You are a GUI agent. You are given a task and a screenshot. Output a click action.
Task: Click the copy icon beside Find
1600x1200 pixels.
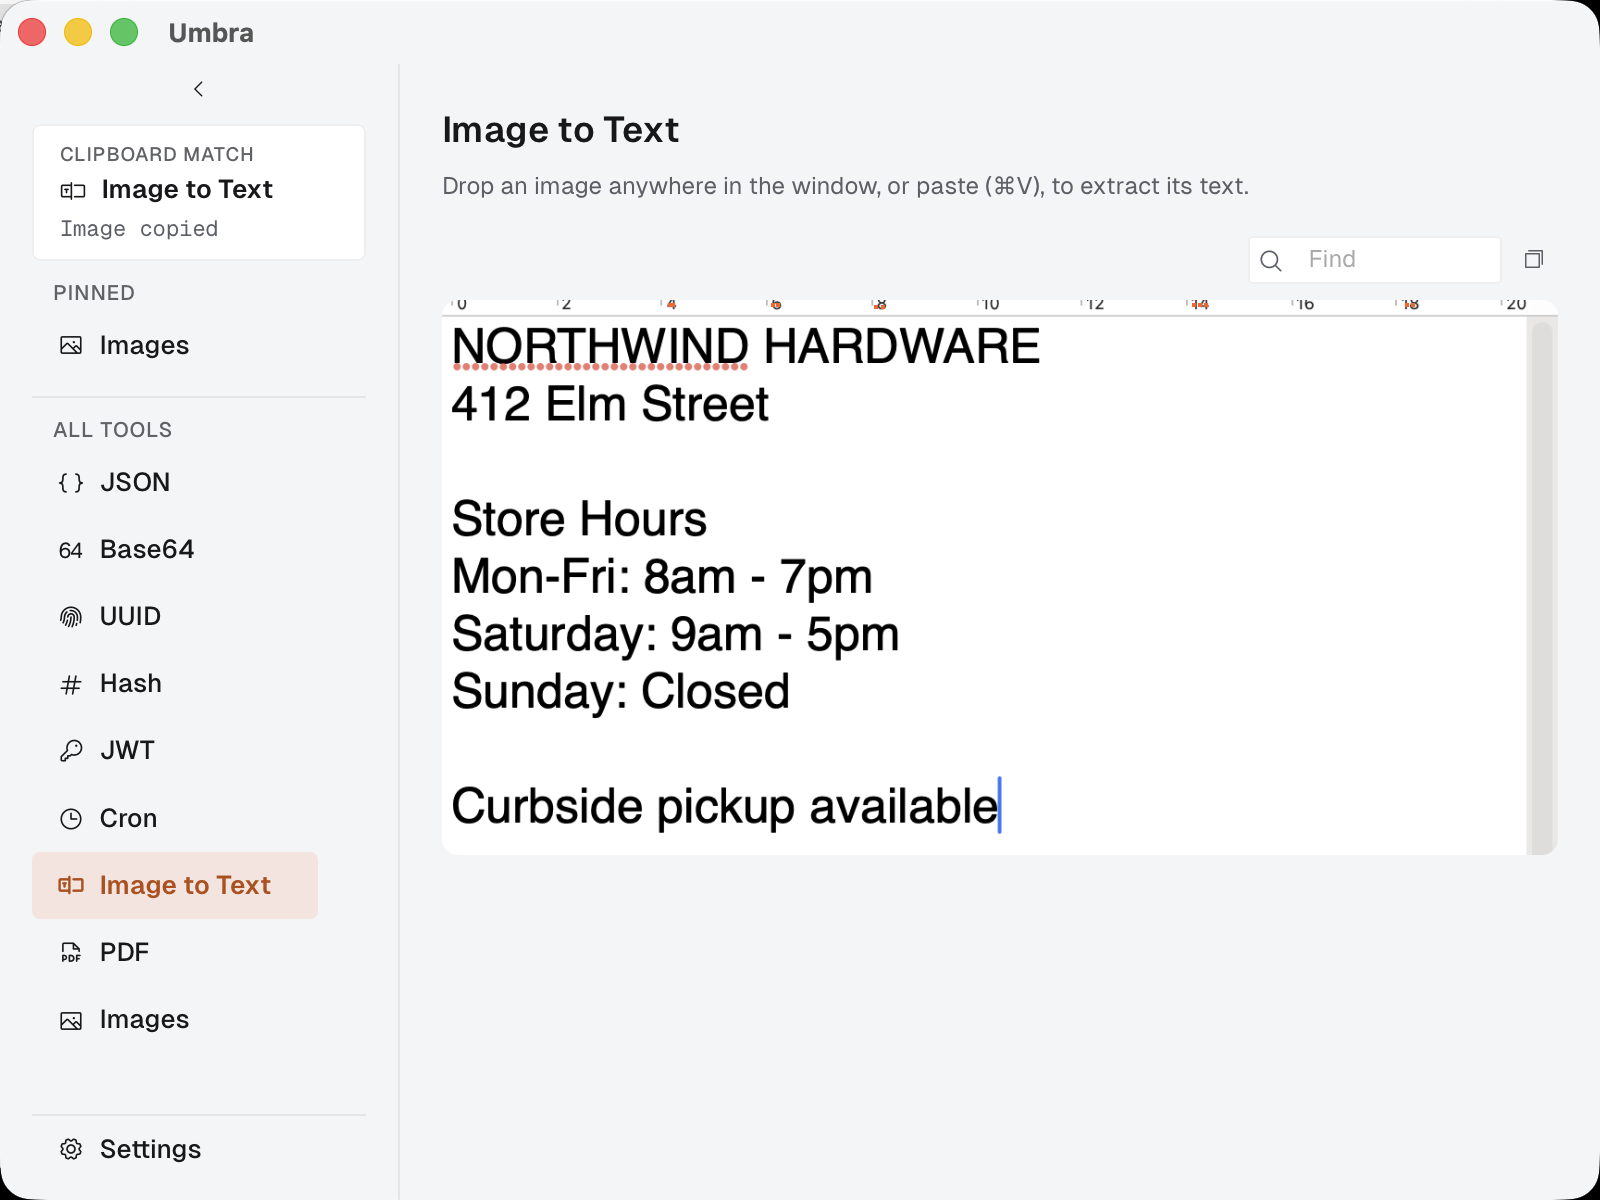[x=1533, y=260]
